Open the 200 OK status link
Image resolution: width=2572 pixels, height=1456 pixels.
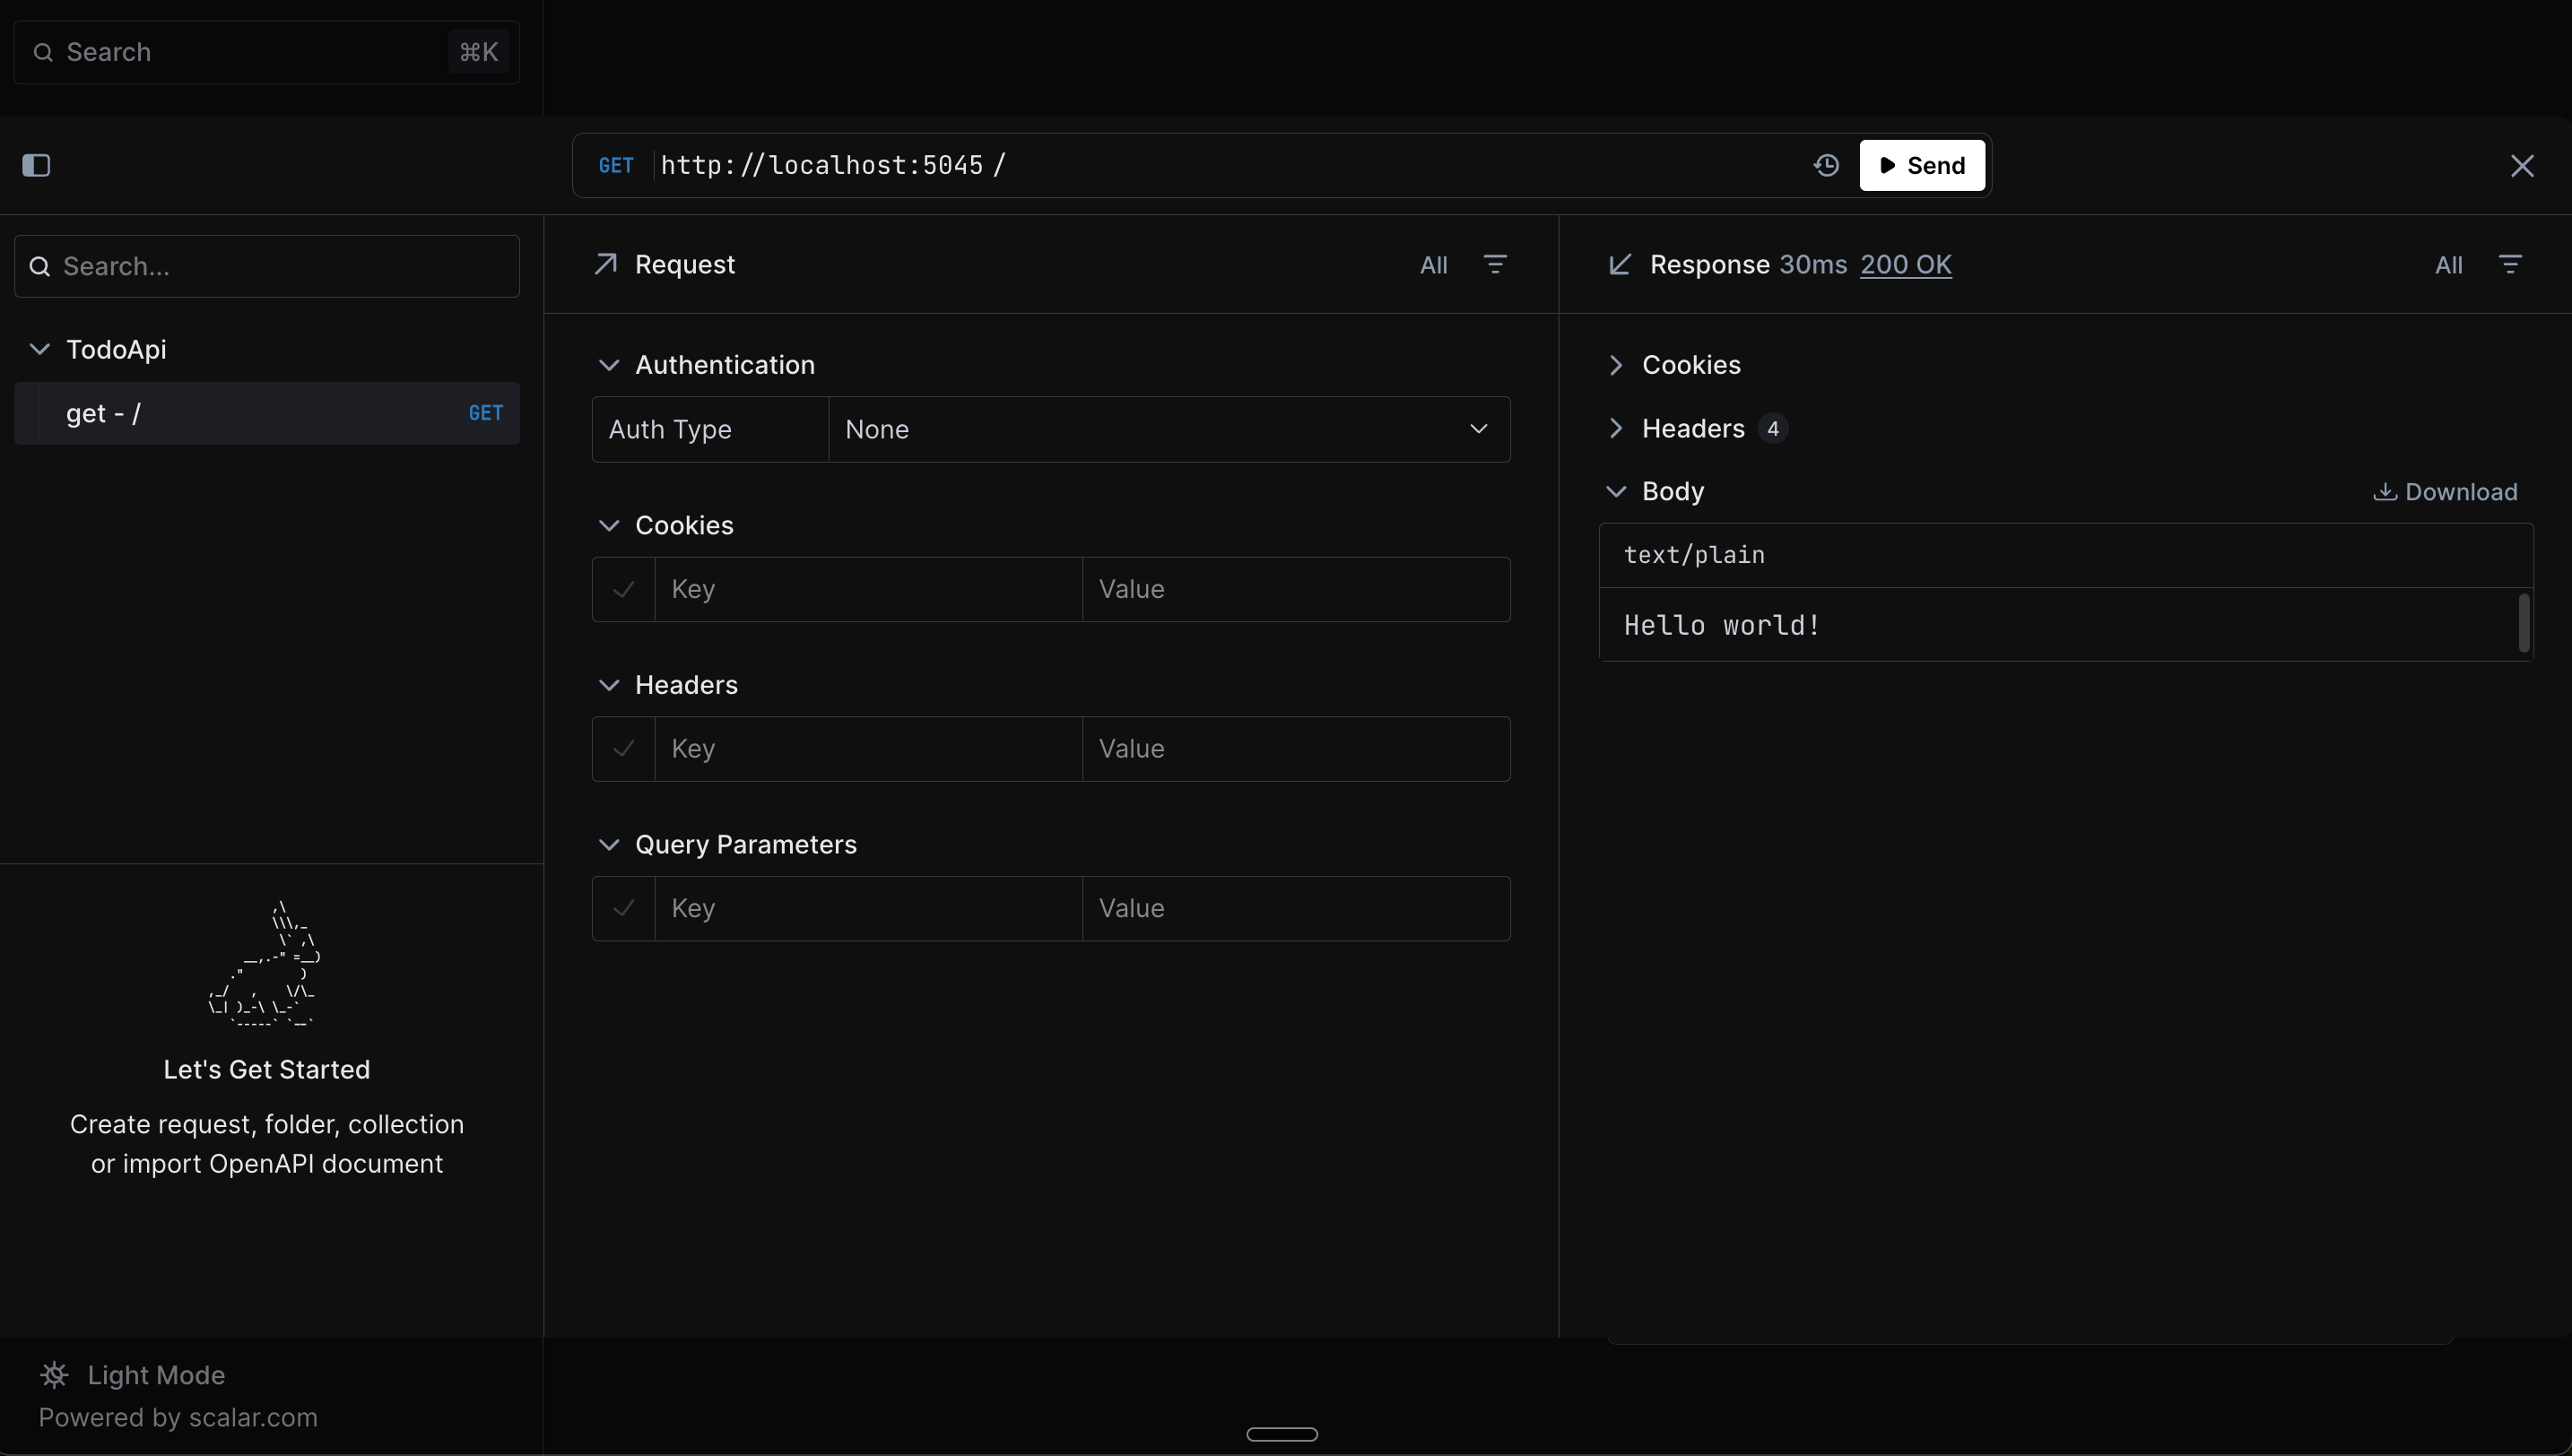click(x=1904, y=264)
